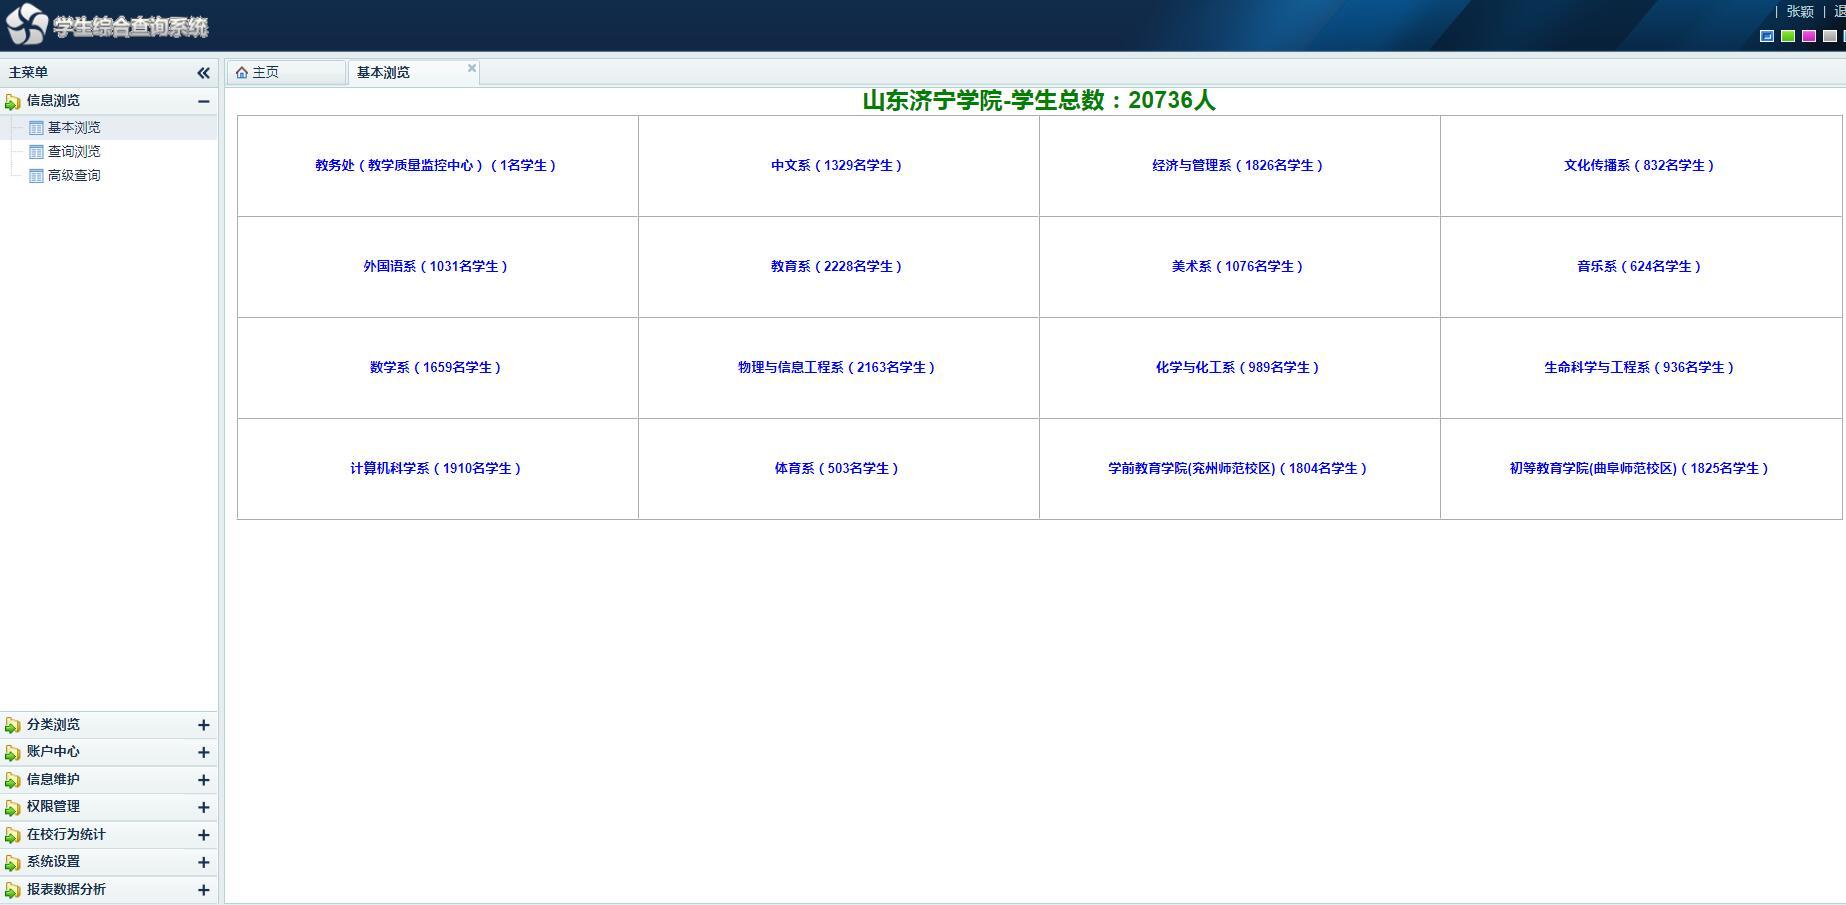
Task: Click the table icon beside 高级查询
Action: pos(36,176)
